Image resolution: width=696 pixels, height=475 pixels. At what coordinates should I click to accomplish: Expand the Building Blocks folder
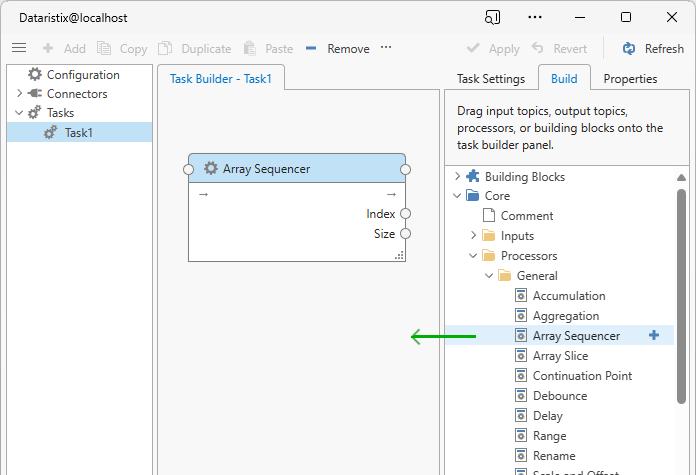pos(458,177)
